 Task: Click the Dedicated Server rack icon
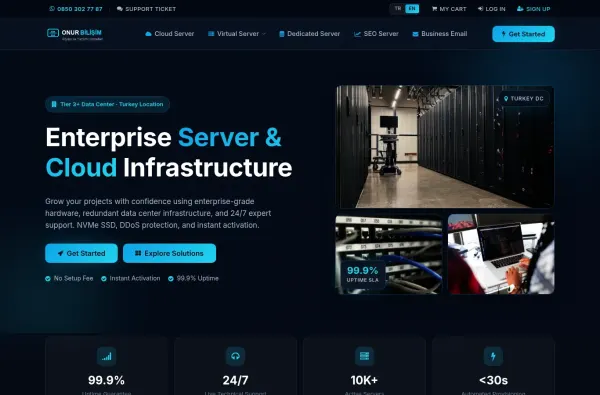tap(282, 34)
